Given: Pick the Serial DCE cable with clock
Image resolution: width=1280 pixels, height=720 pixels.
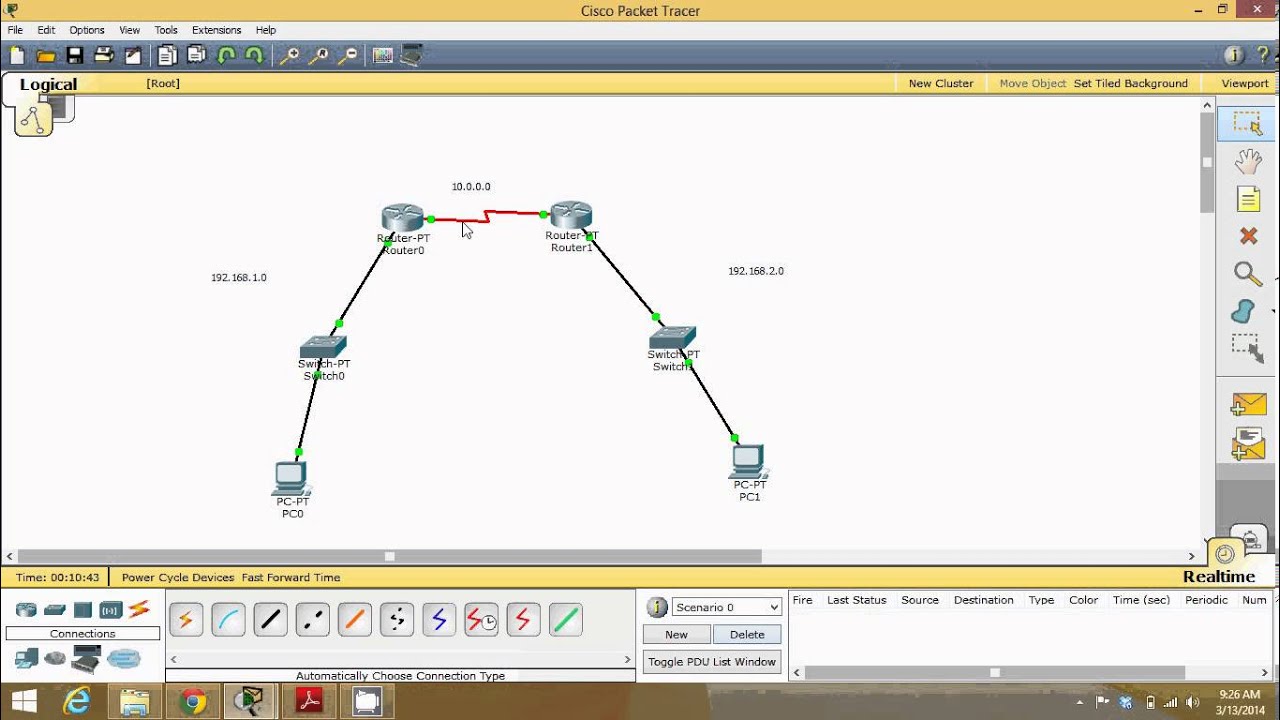Looking at the screenshot, I should [481, 620].
